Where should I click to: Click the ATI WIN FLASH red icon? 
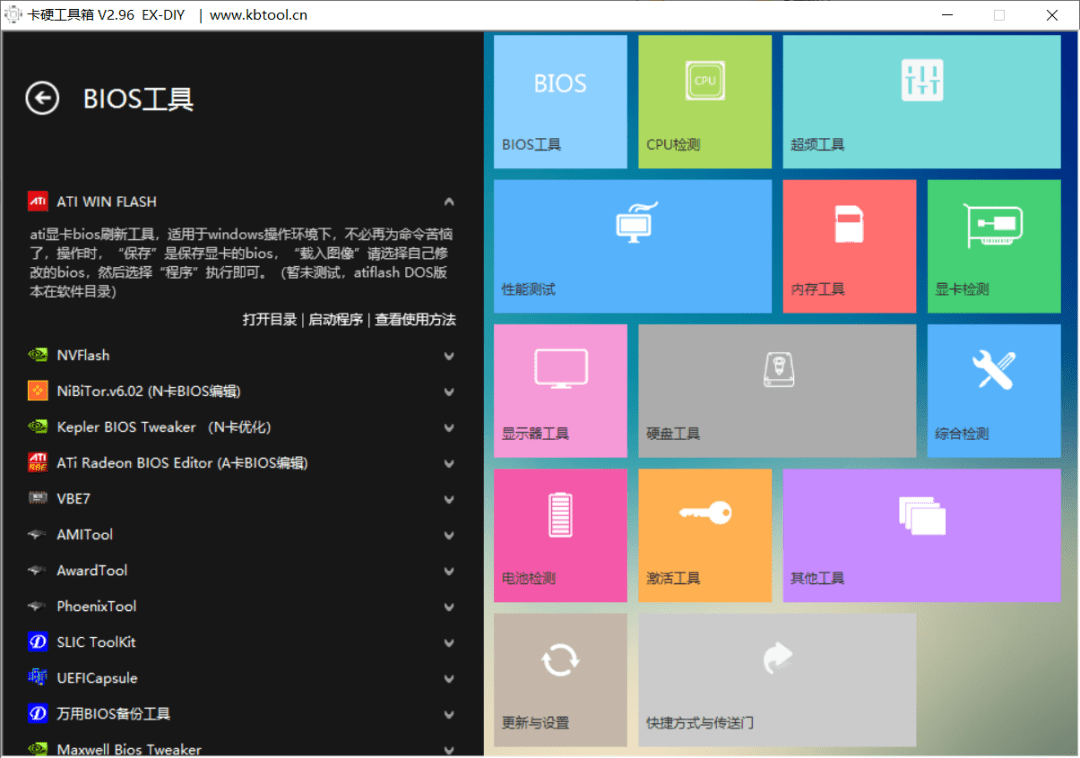point(37,202)
